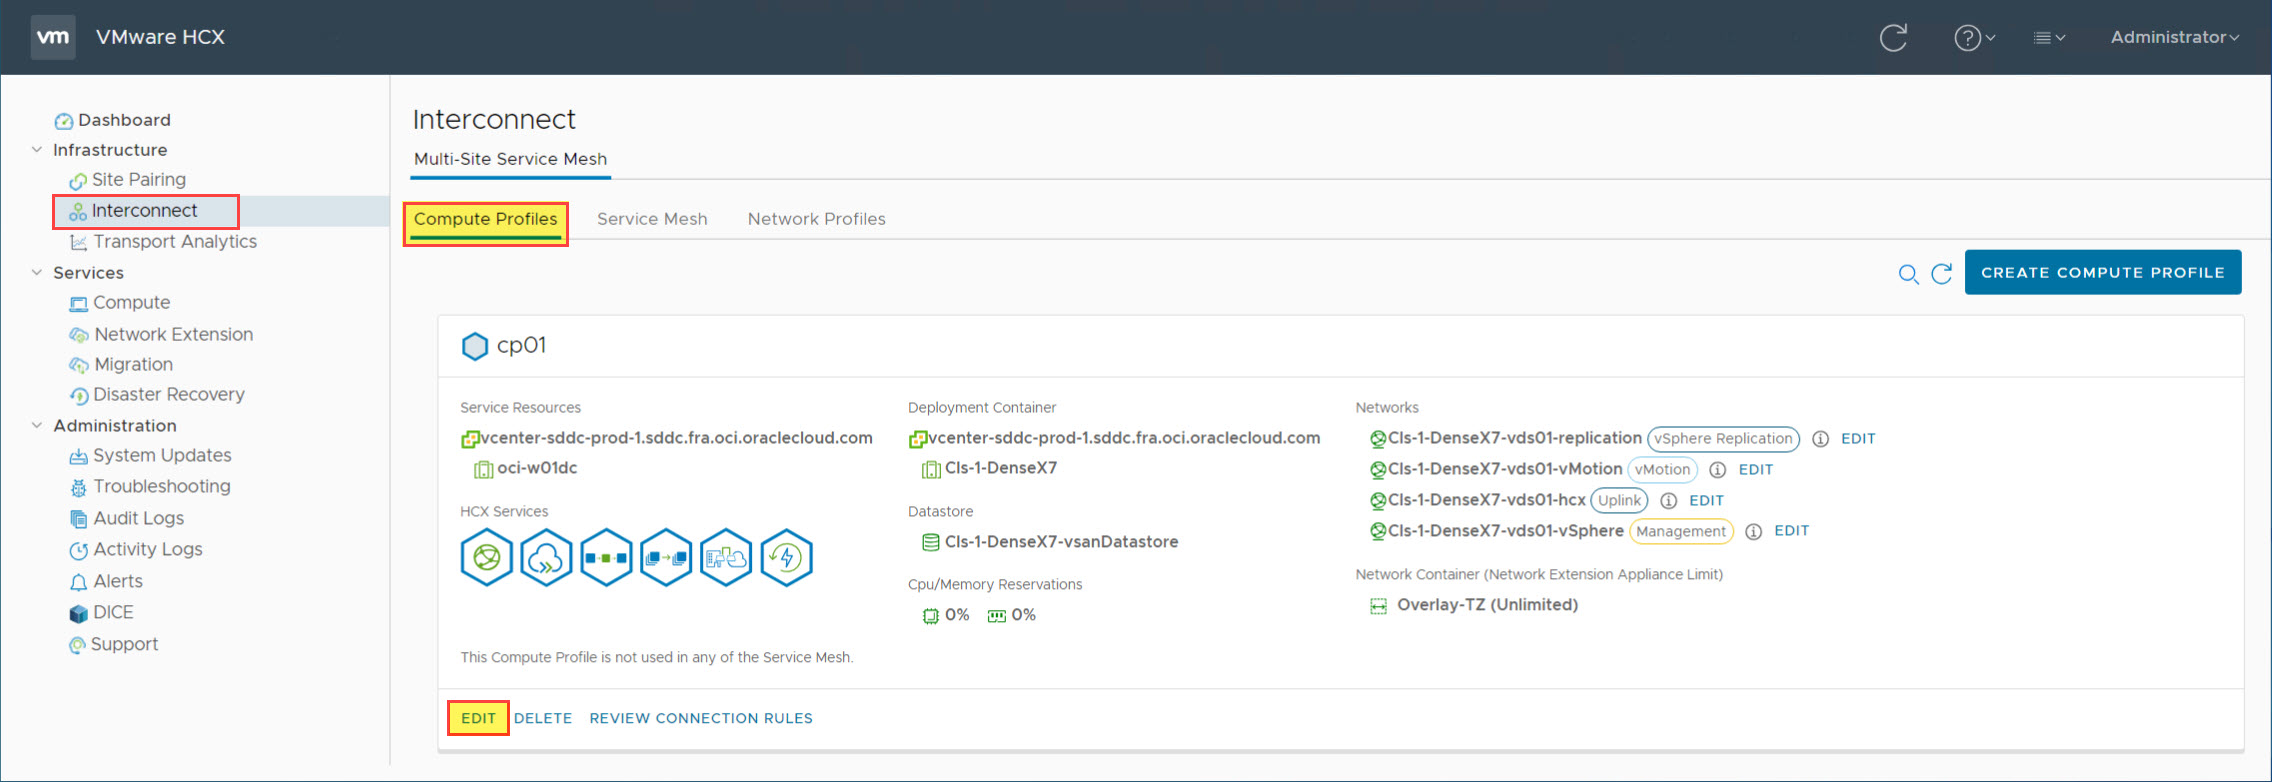2272x782 pixels.
Task: Click the Management tag
Action: click(1681, 532)
